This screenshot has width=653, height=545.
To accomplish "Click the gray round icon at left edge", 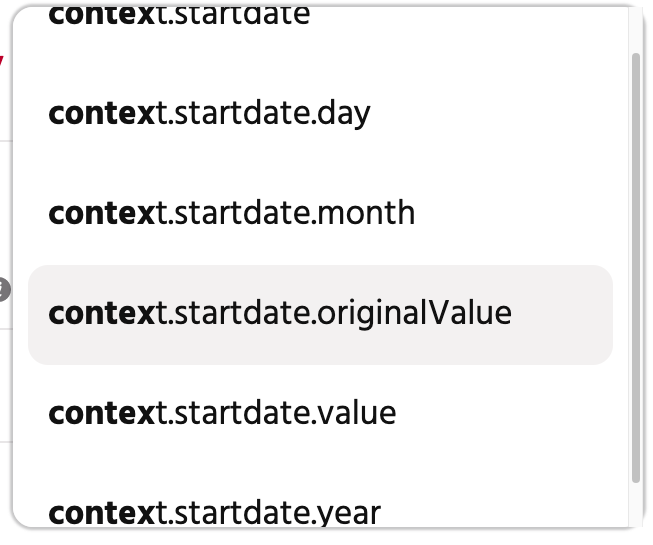I will click(x=3, y=291).
